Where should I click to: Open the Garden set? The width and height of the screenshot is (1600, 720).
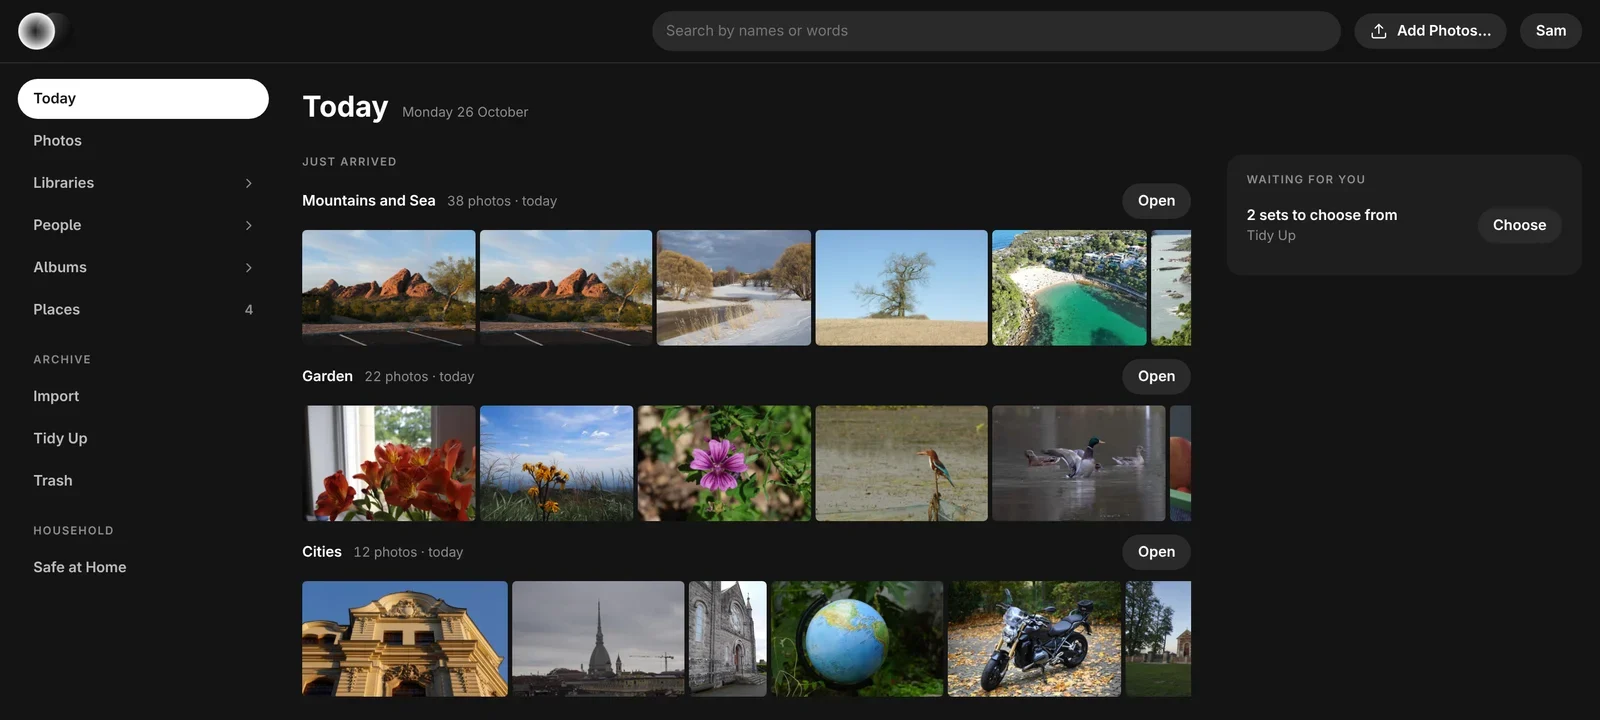tap(1156, 376)
